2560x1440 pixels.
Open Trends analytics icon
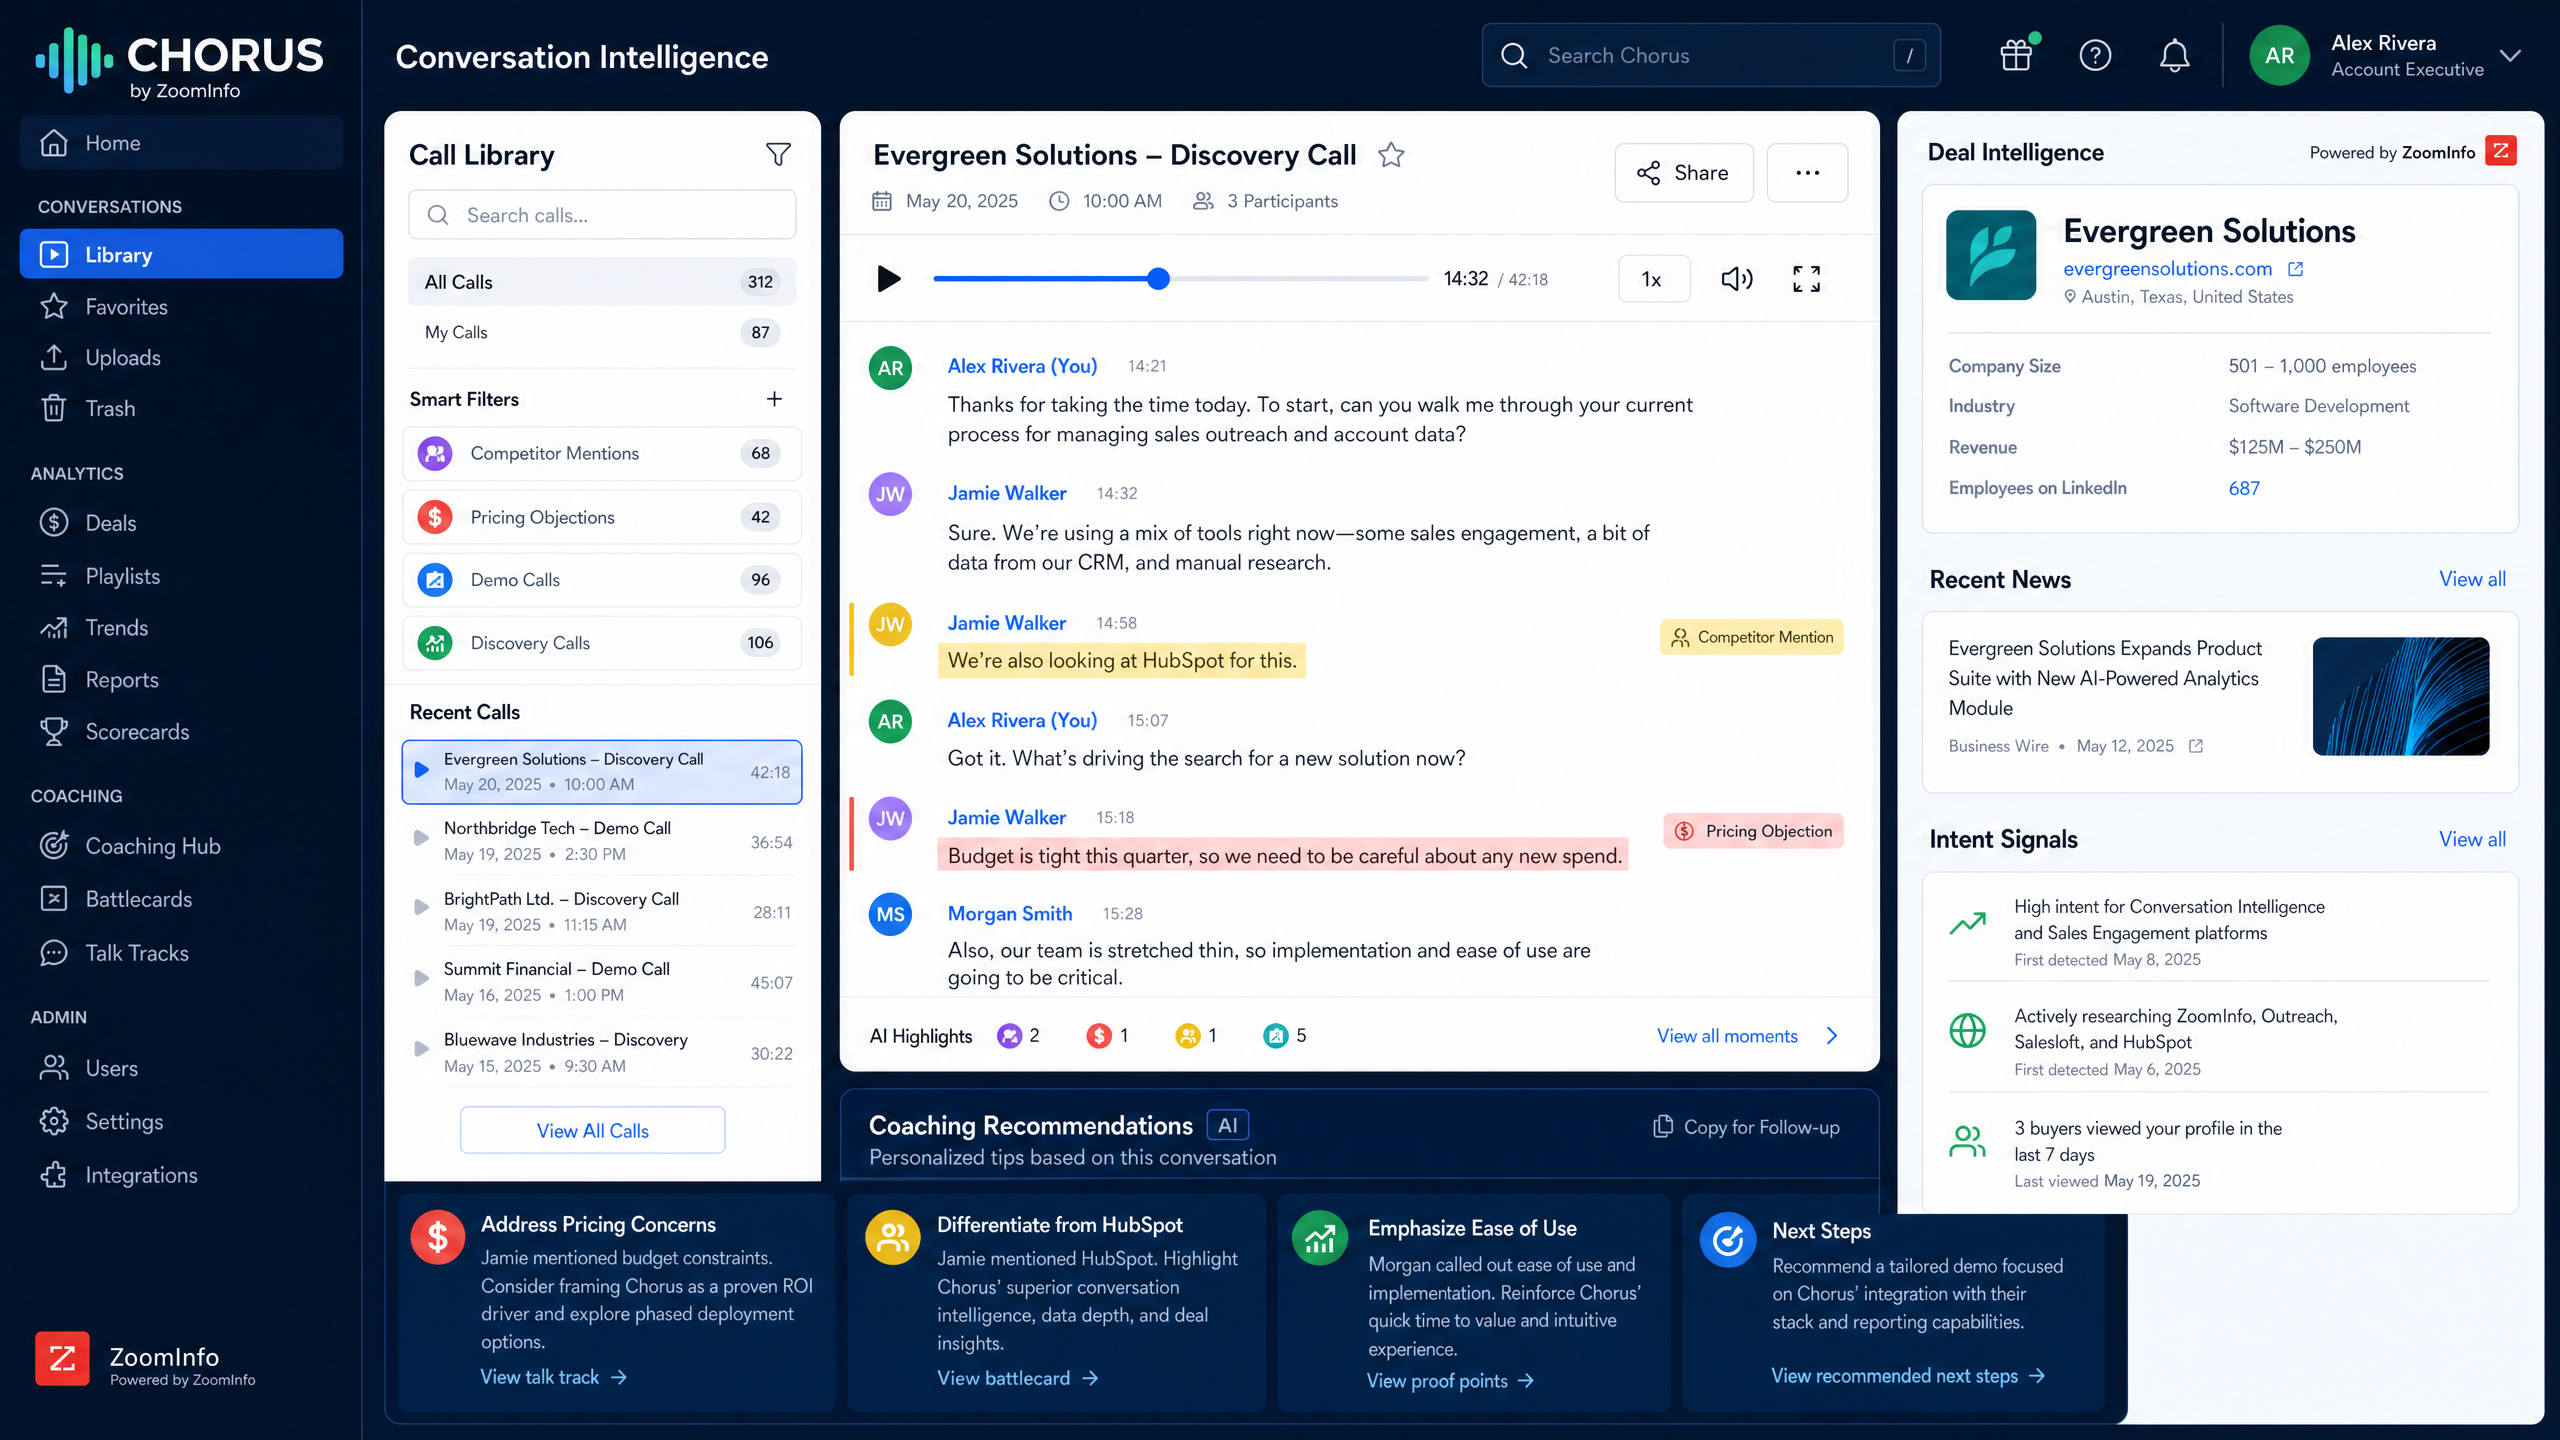pos(54,628)
